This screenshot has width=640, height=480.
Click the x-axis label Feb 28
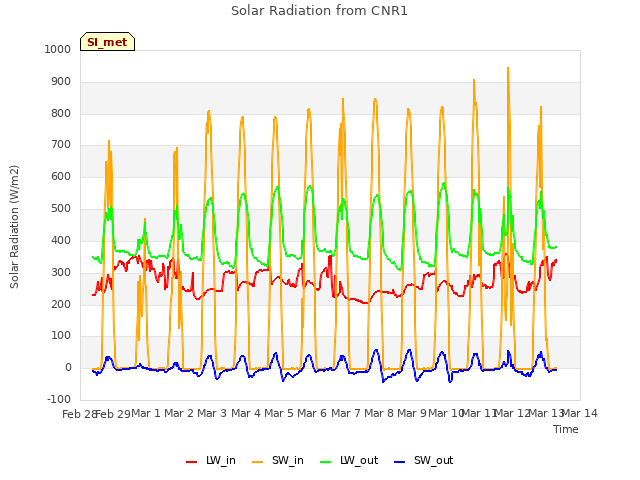click(x=79, y=414)
